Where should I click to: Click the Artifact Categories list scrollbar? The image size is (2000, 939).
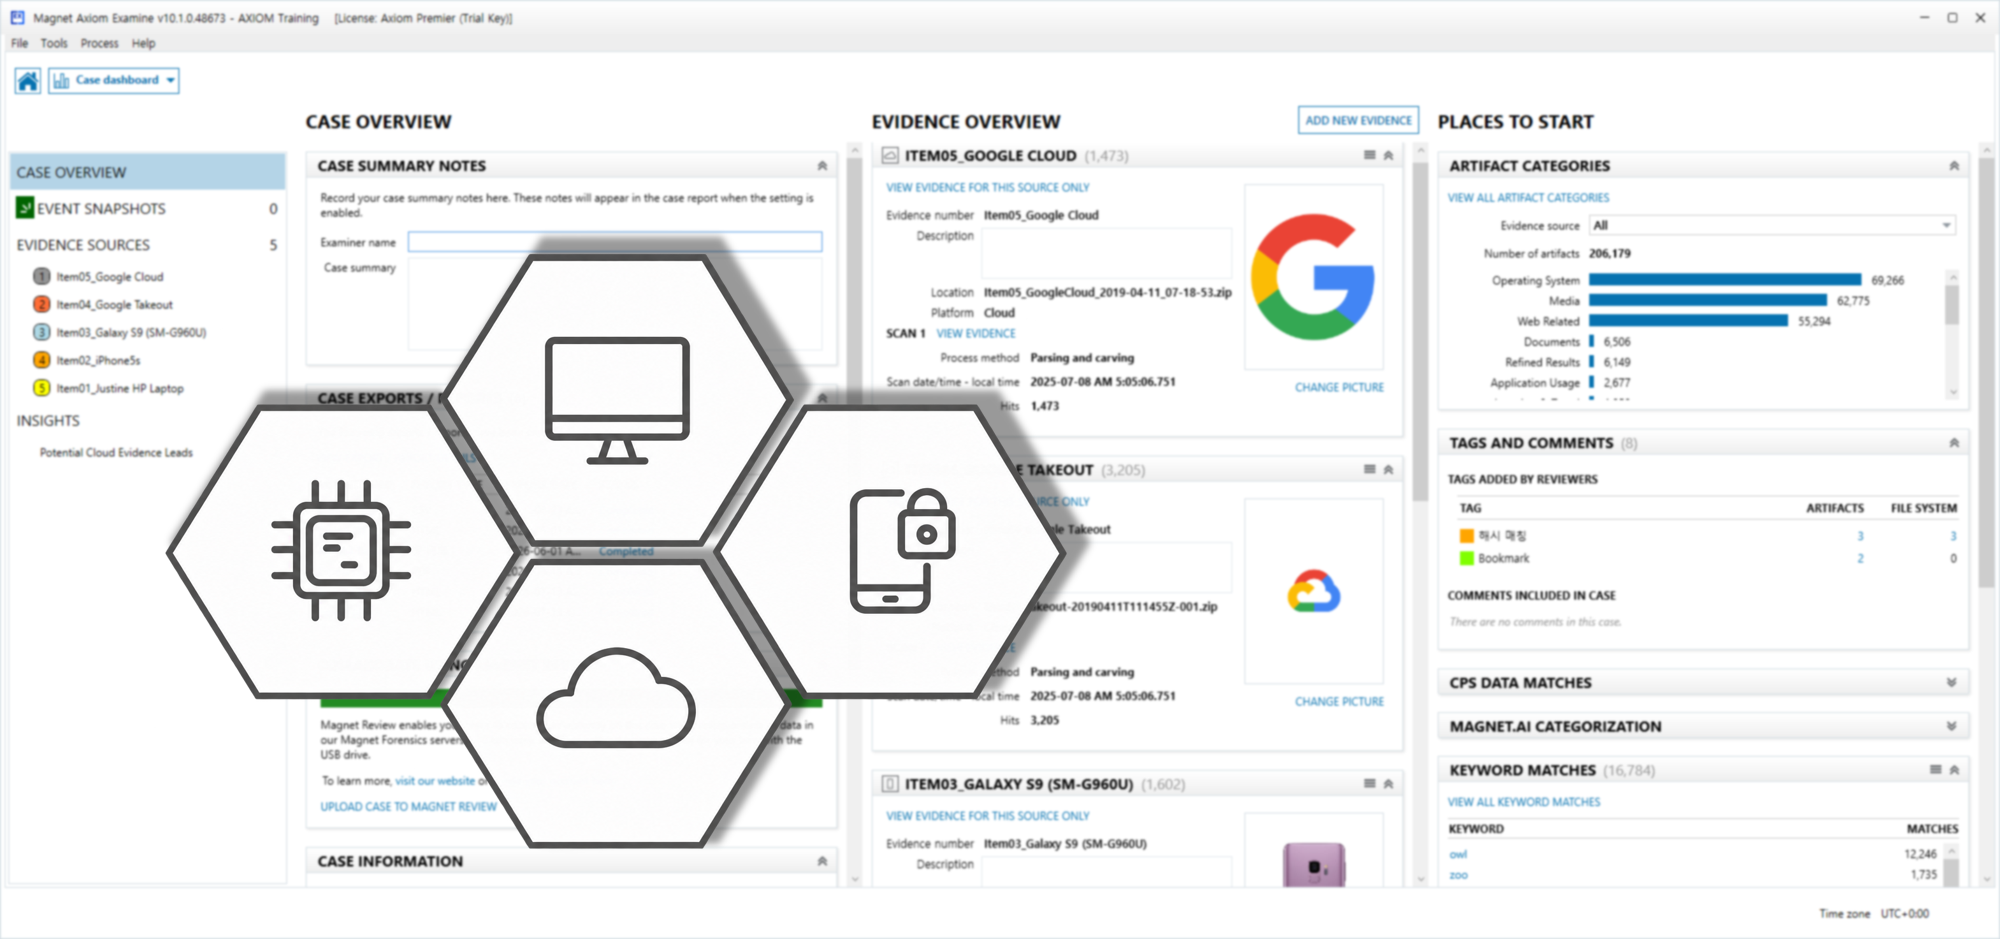click(1952, 305)
